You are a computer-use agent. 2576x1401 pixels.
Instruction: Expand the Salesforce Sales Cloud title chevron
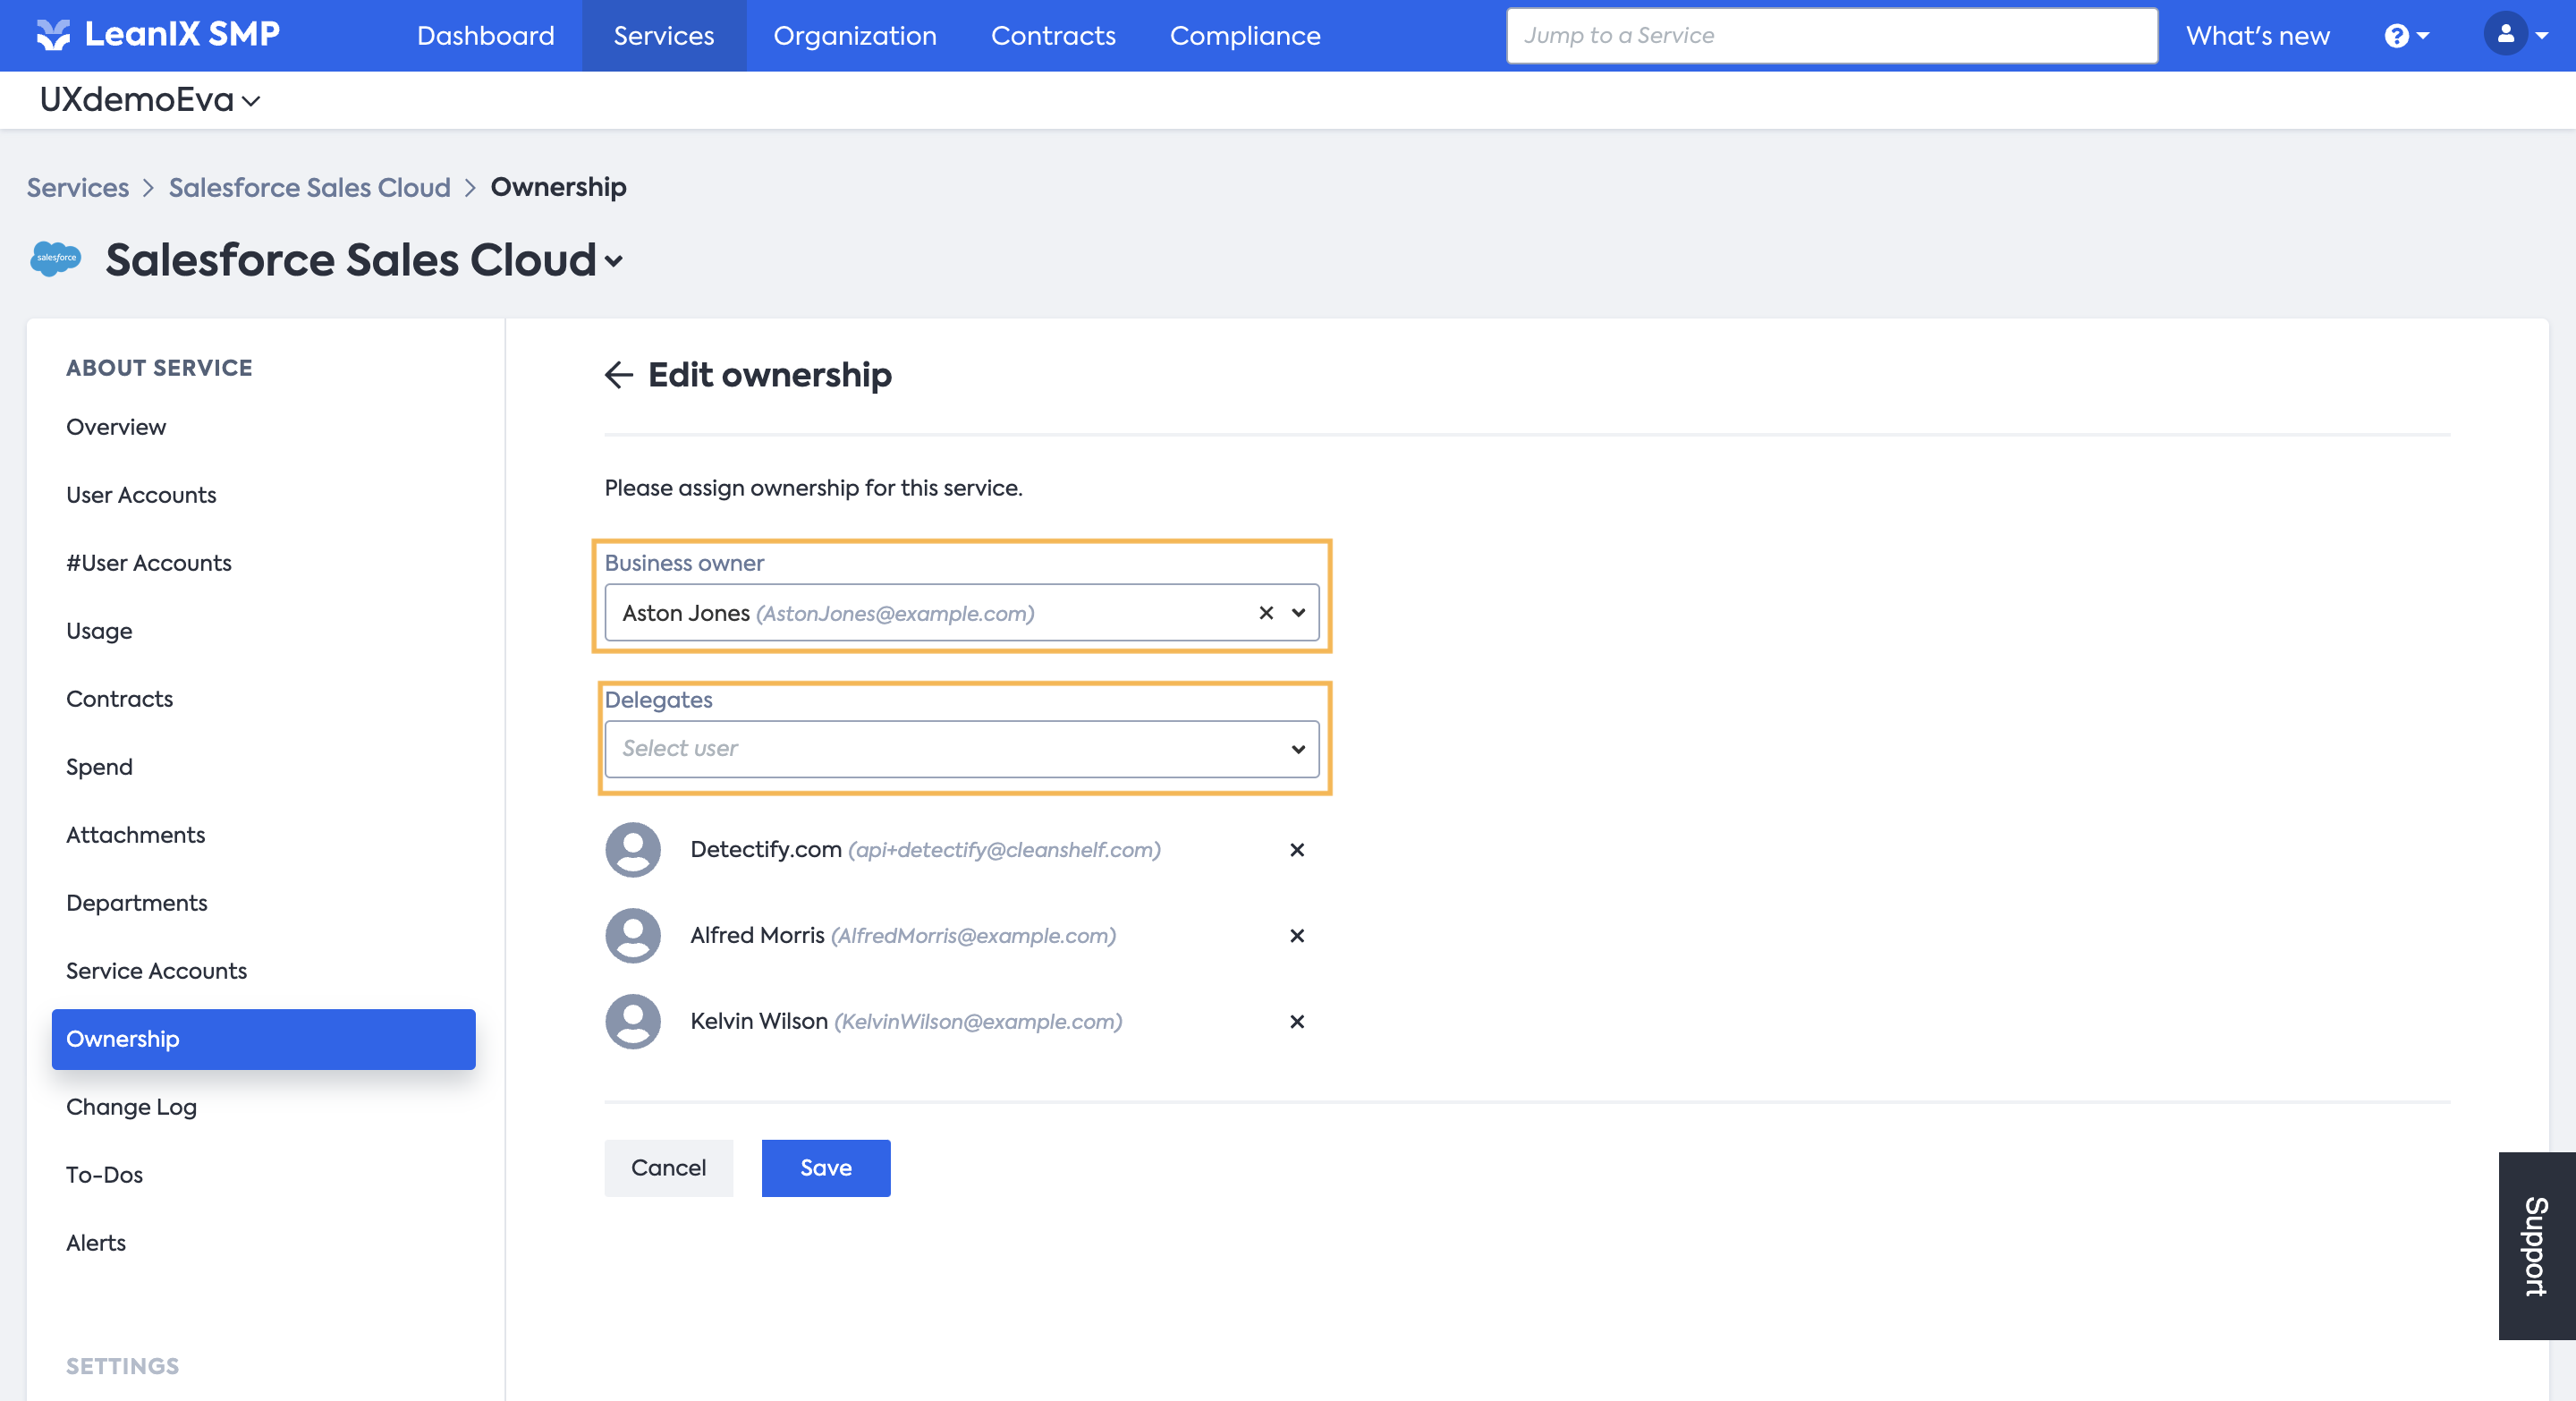pyautogui.click(x=614, y=262)
